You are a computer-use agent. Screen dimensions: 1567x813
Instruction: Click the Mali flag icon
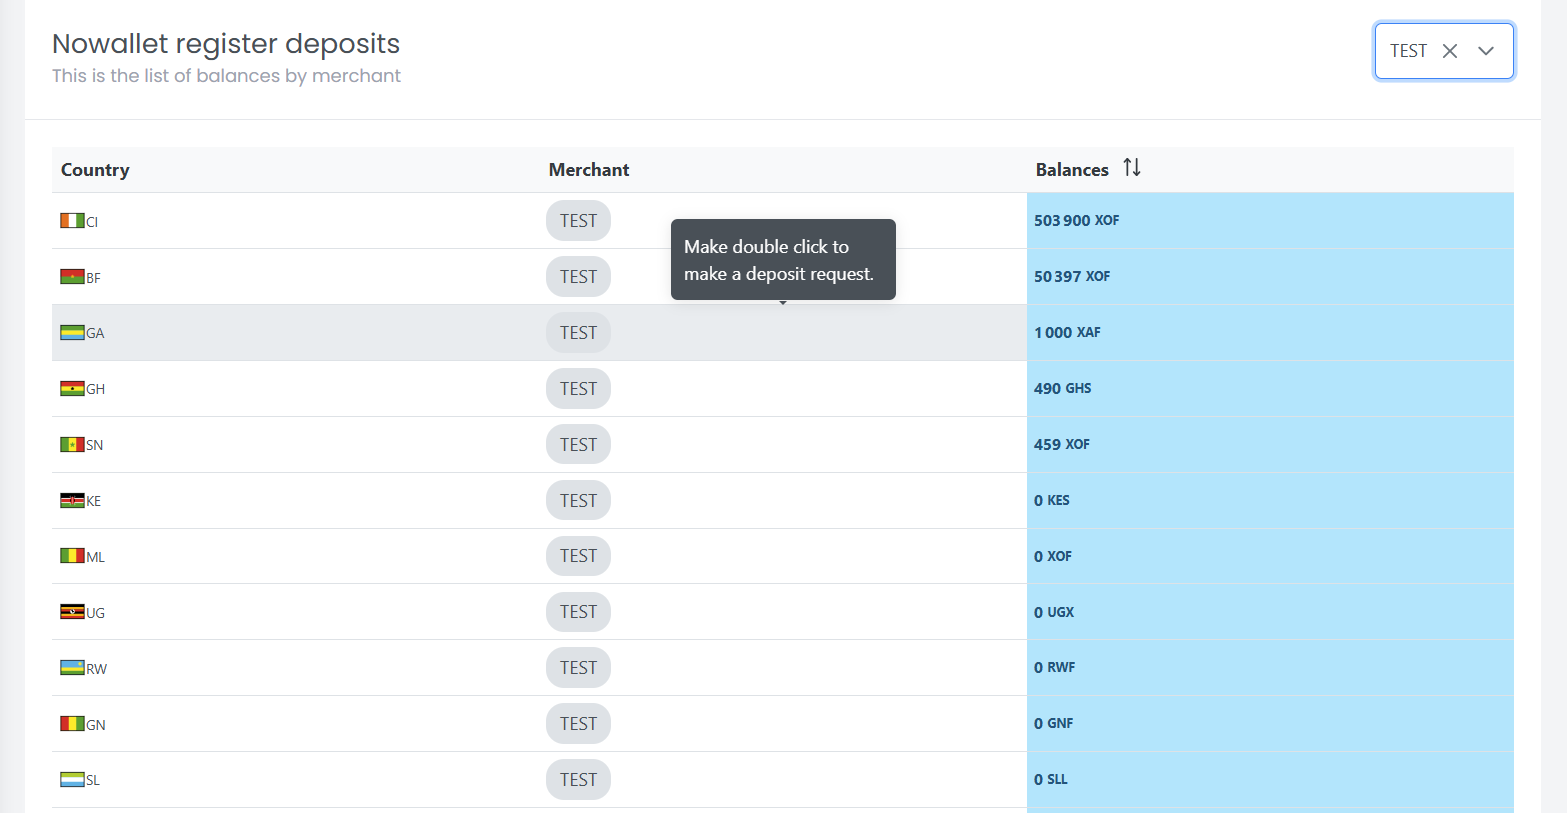72,556
